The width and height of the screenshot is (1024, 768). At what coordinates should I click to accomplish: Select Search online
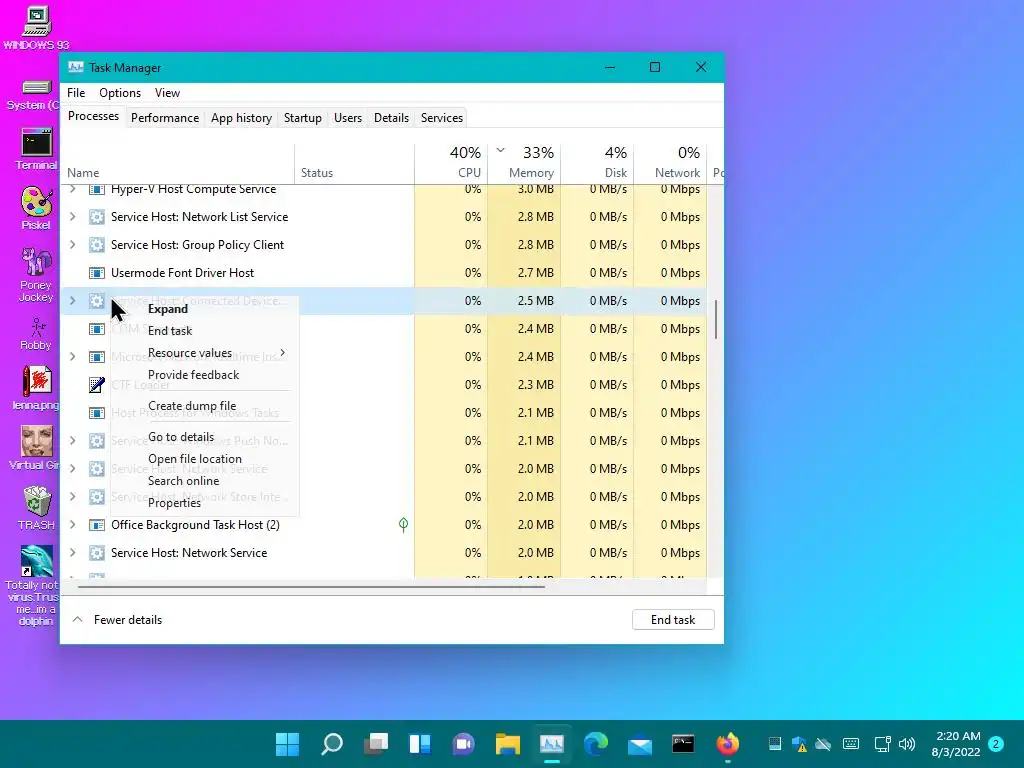tap(184, 481)
